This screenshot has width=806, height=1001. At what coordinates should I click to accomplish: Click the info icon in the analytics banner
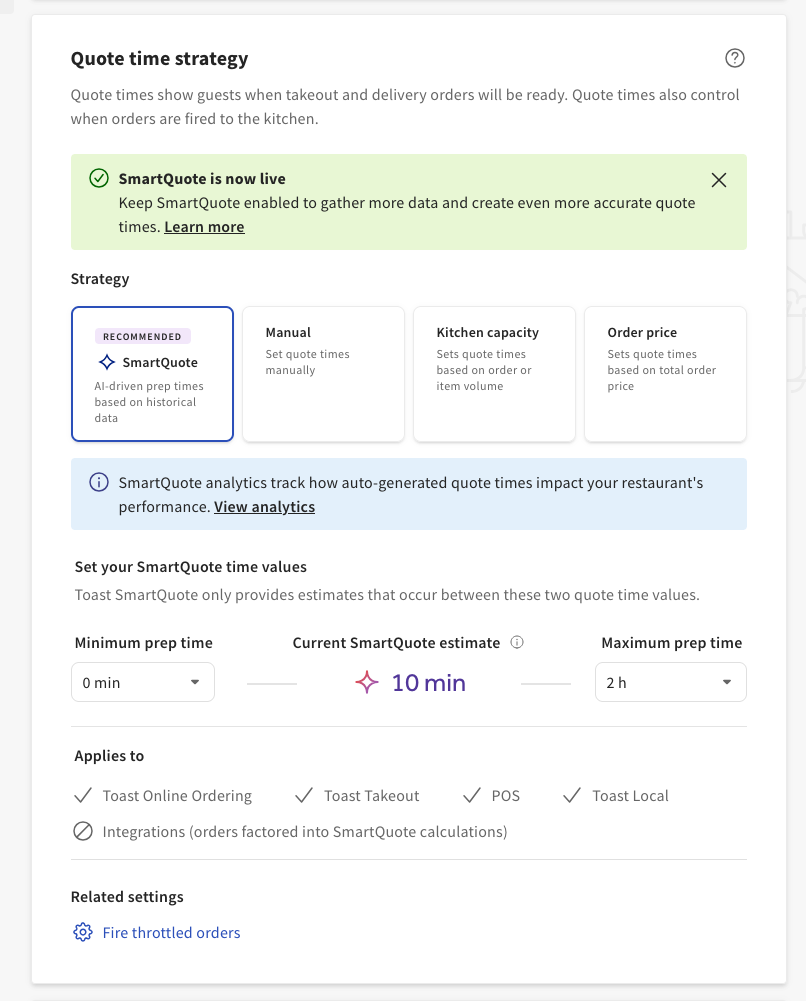click(x=99, y=481)
